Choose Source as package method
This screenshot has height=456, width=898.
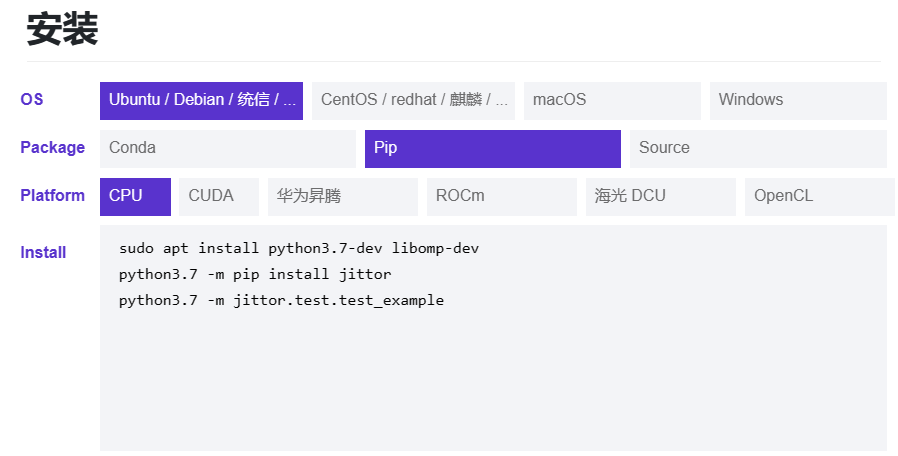(x=758, y=148)
